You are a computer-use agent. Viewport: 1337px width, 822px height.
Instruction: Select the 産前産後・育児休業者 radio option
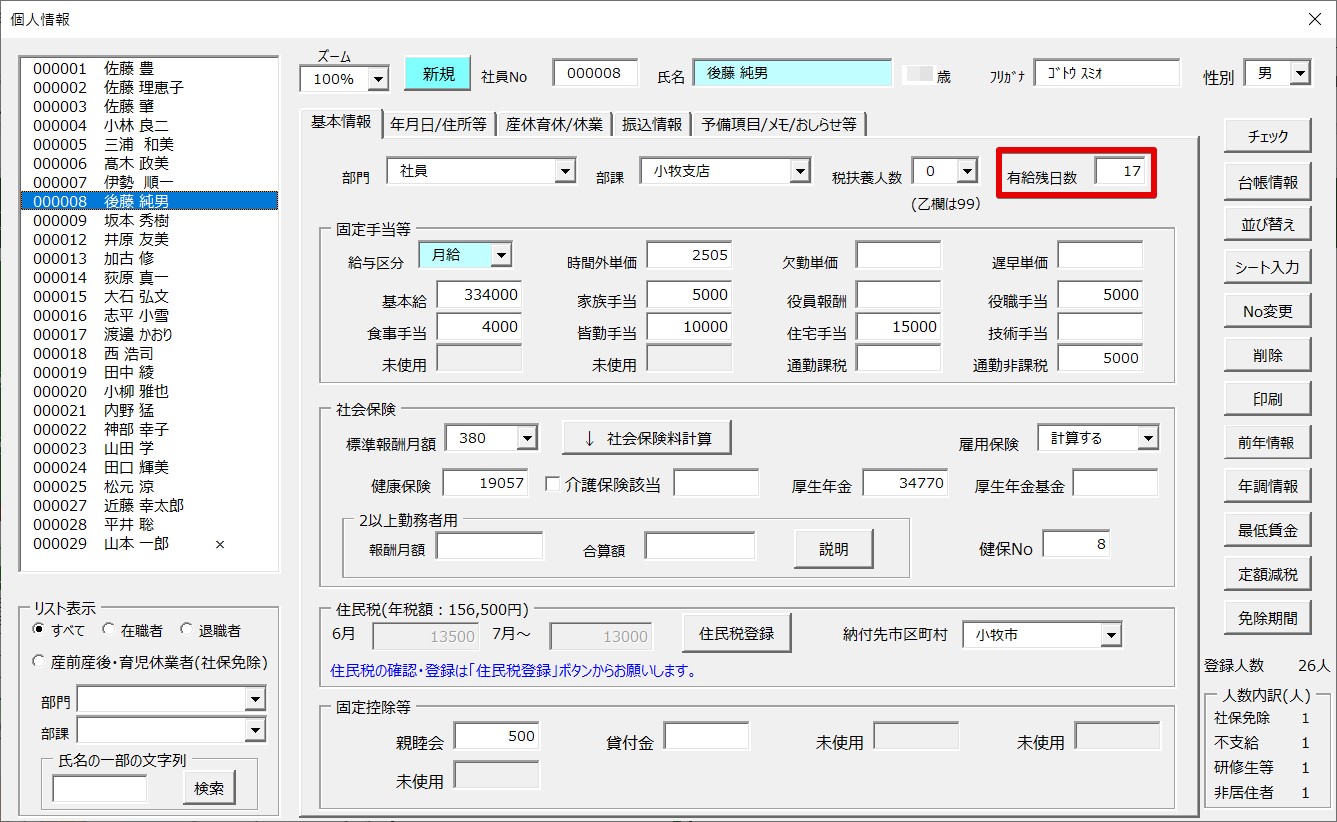(x=39, y=662)
